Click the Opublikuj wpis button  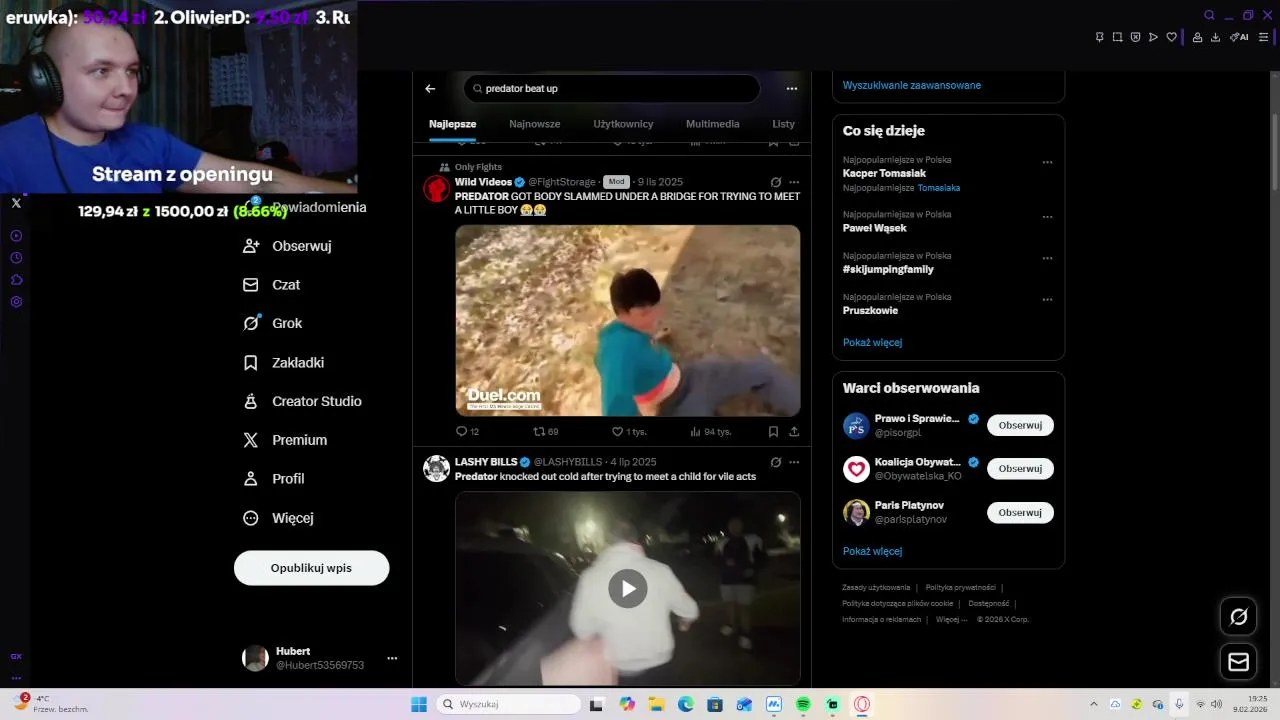click(x=311, y=568)
